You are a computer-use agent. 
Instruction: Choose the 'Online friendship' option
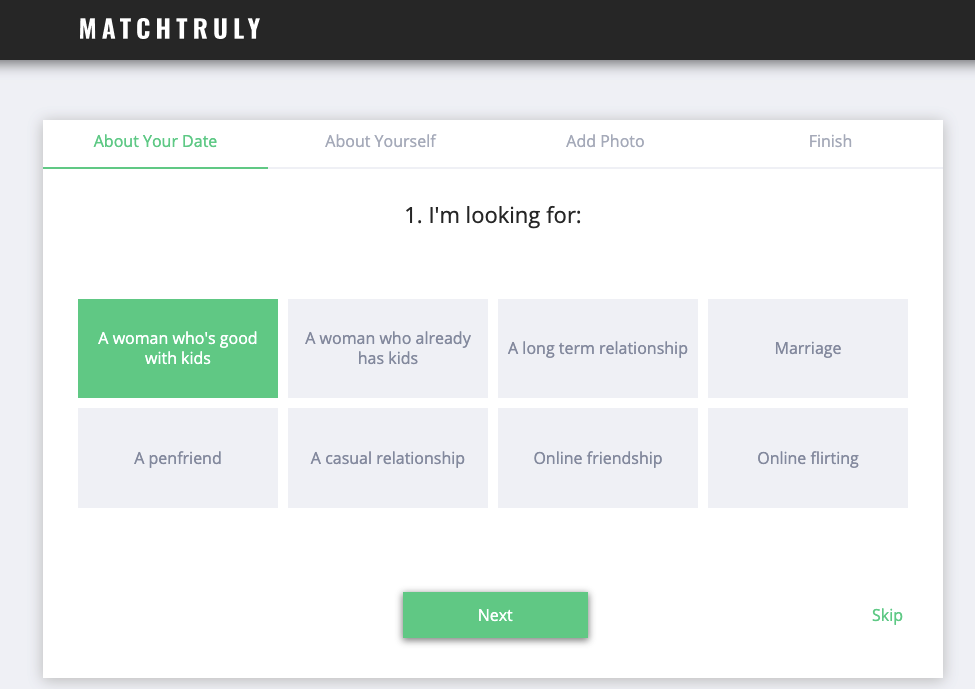pyautogui.click(x=598, y=458)
